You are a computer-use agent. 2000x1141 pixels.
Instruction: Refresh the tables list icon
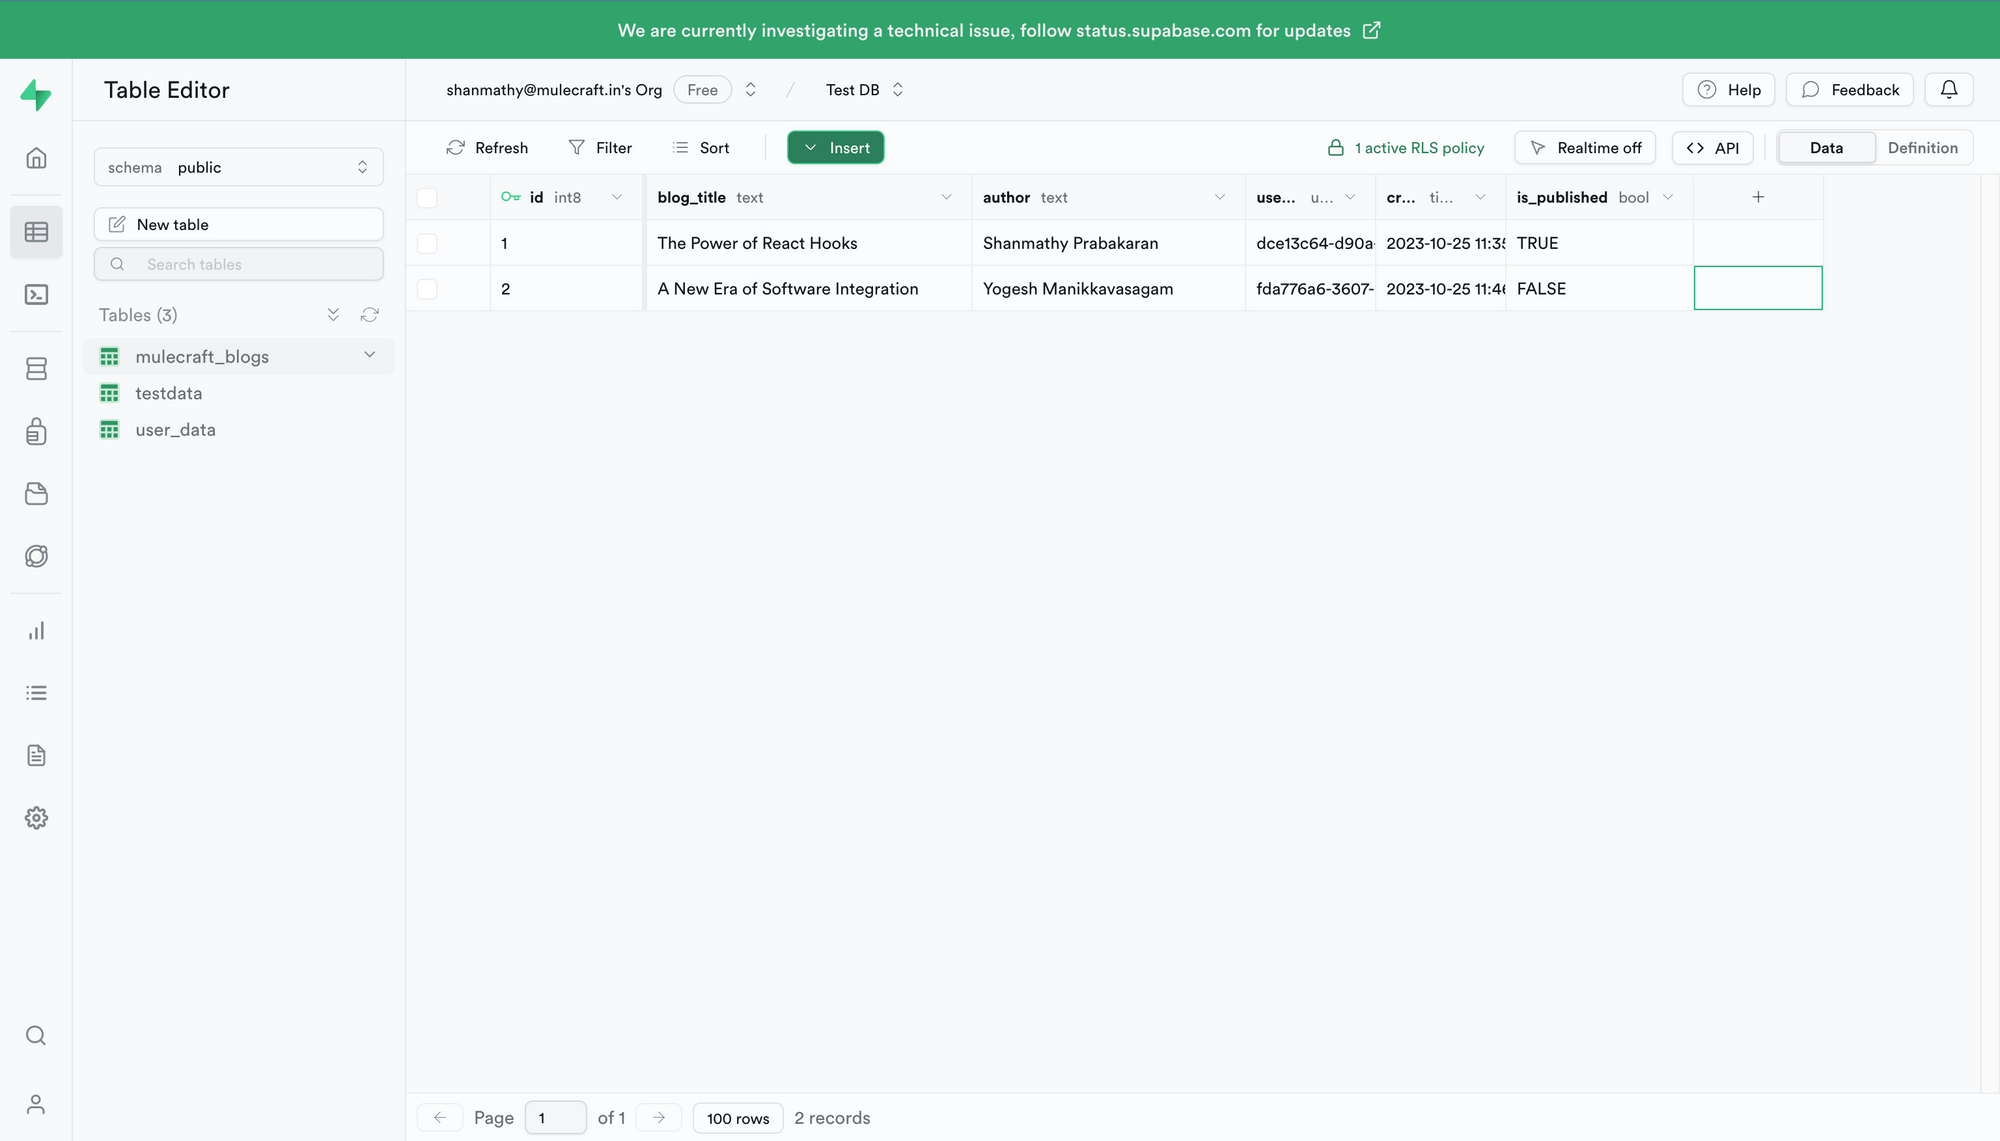click(370, 315)
